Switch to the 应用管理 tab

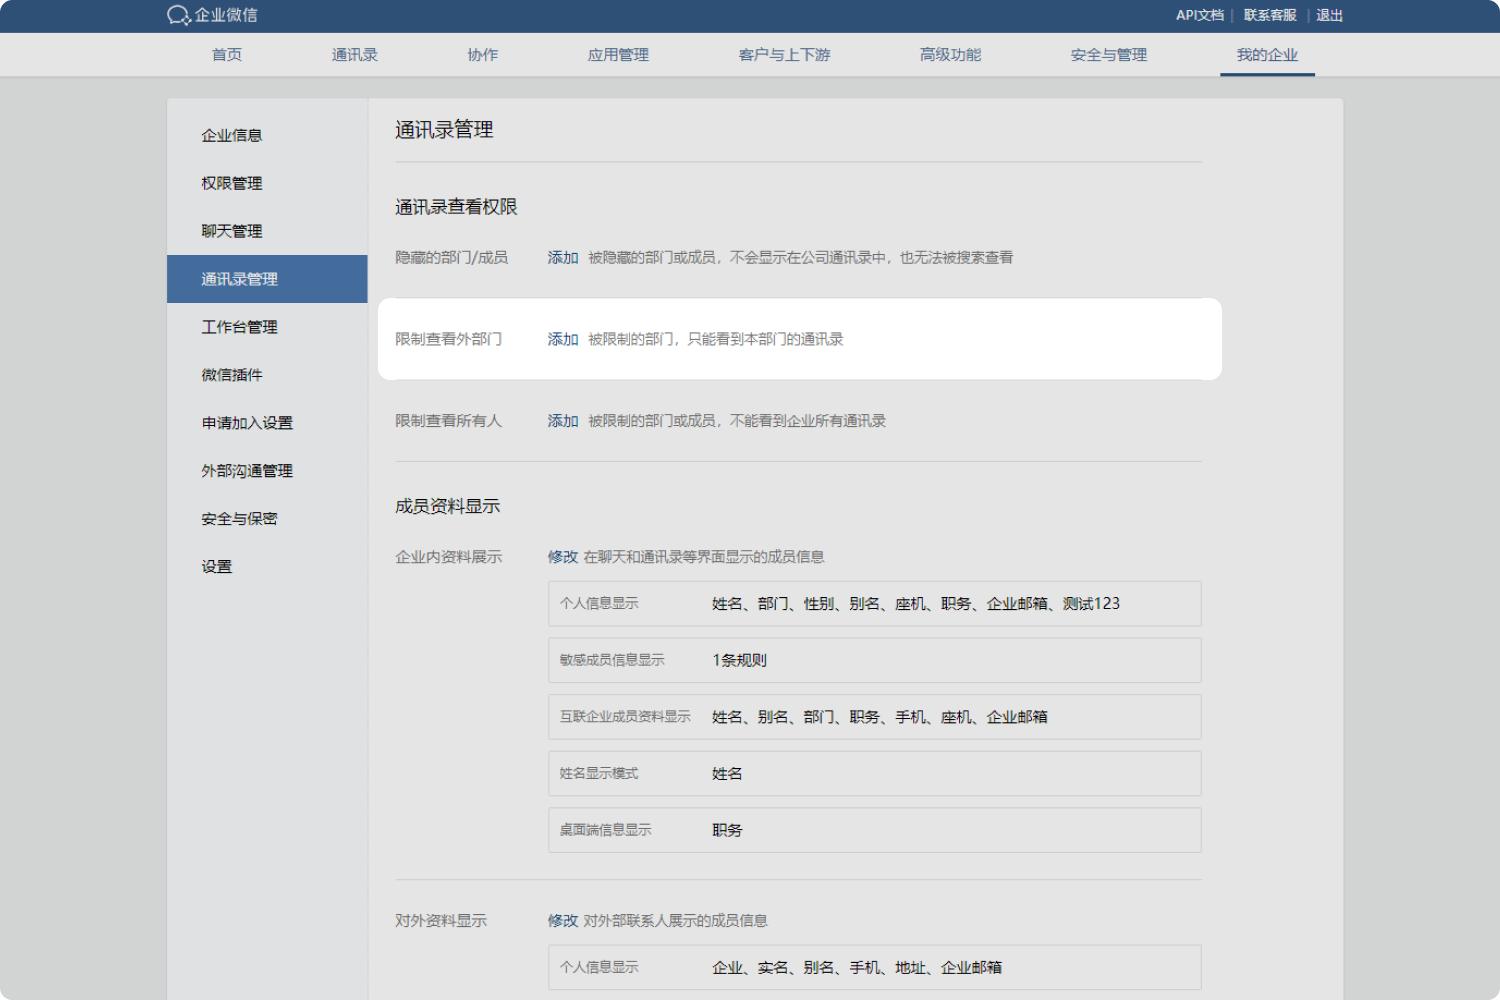pyautogui.click(x=617, y=55)
